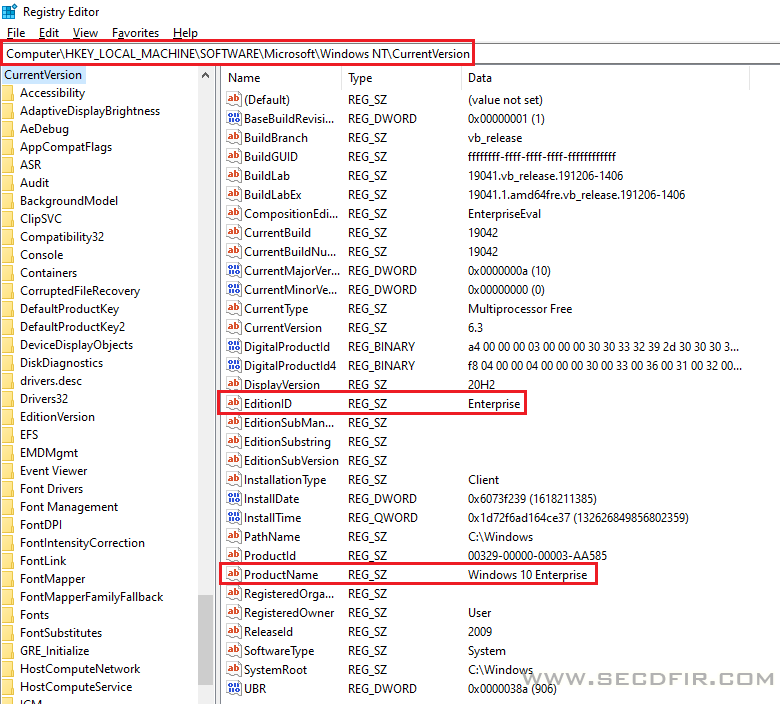The image size is (780, 704).
Task: Click the tree pane scrollbar thumb
Action: point(205,640)
